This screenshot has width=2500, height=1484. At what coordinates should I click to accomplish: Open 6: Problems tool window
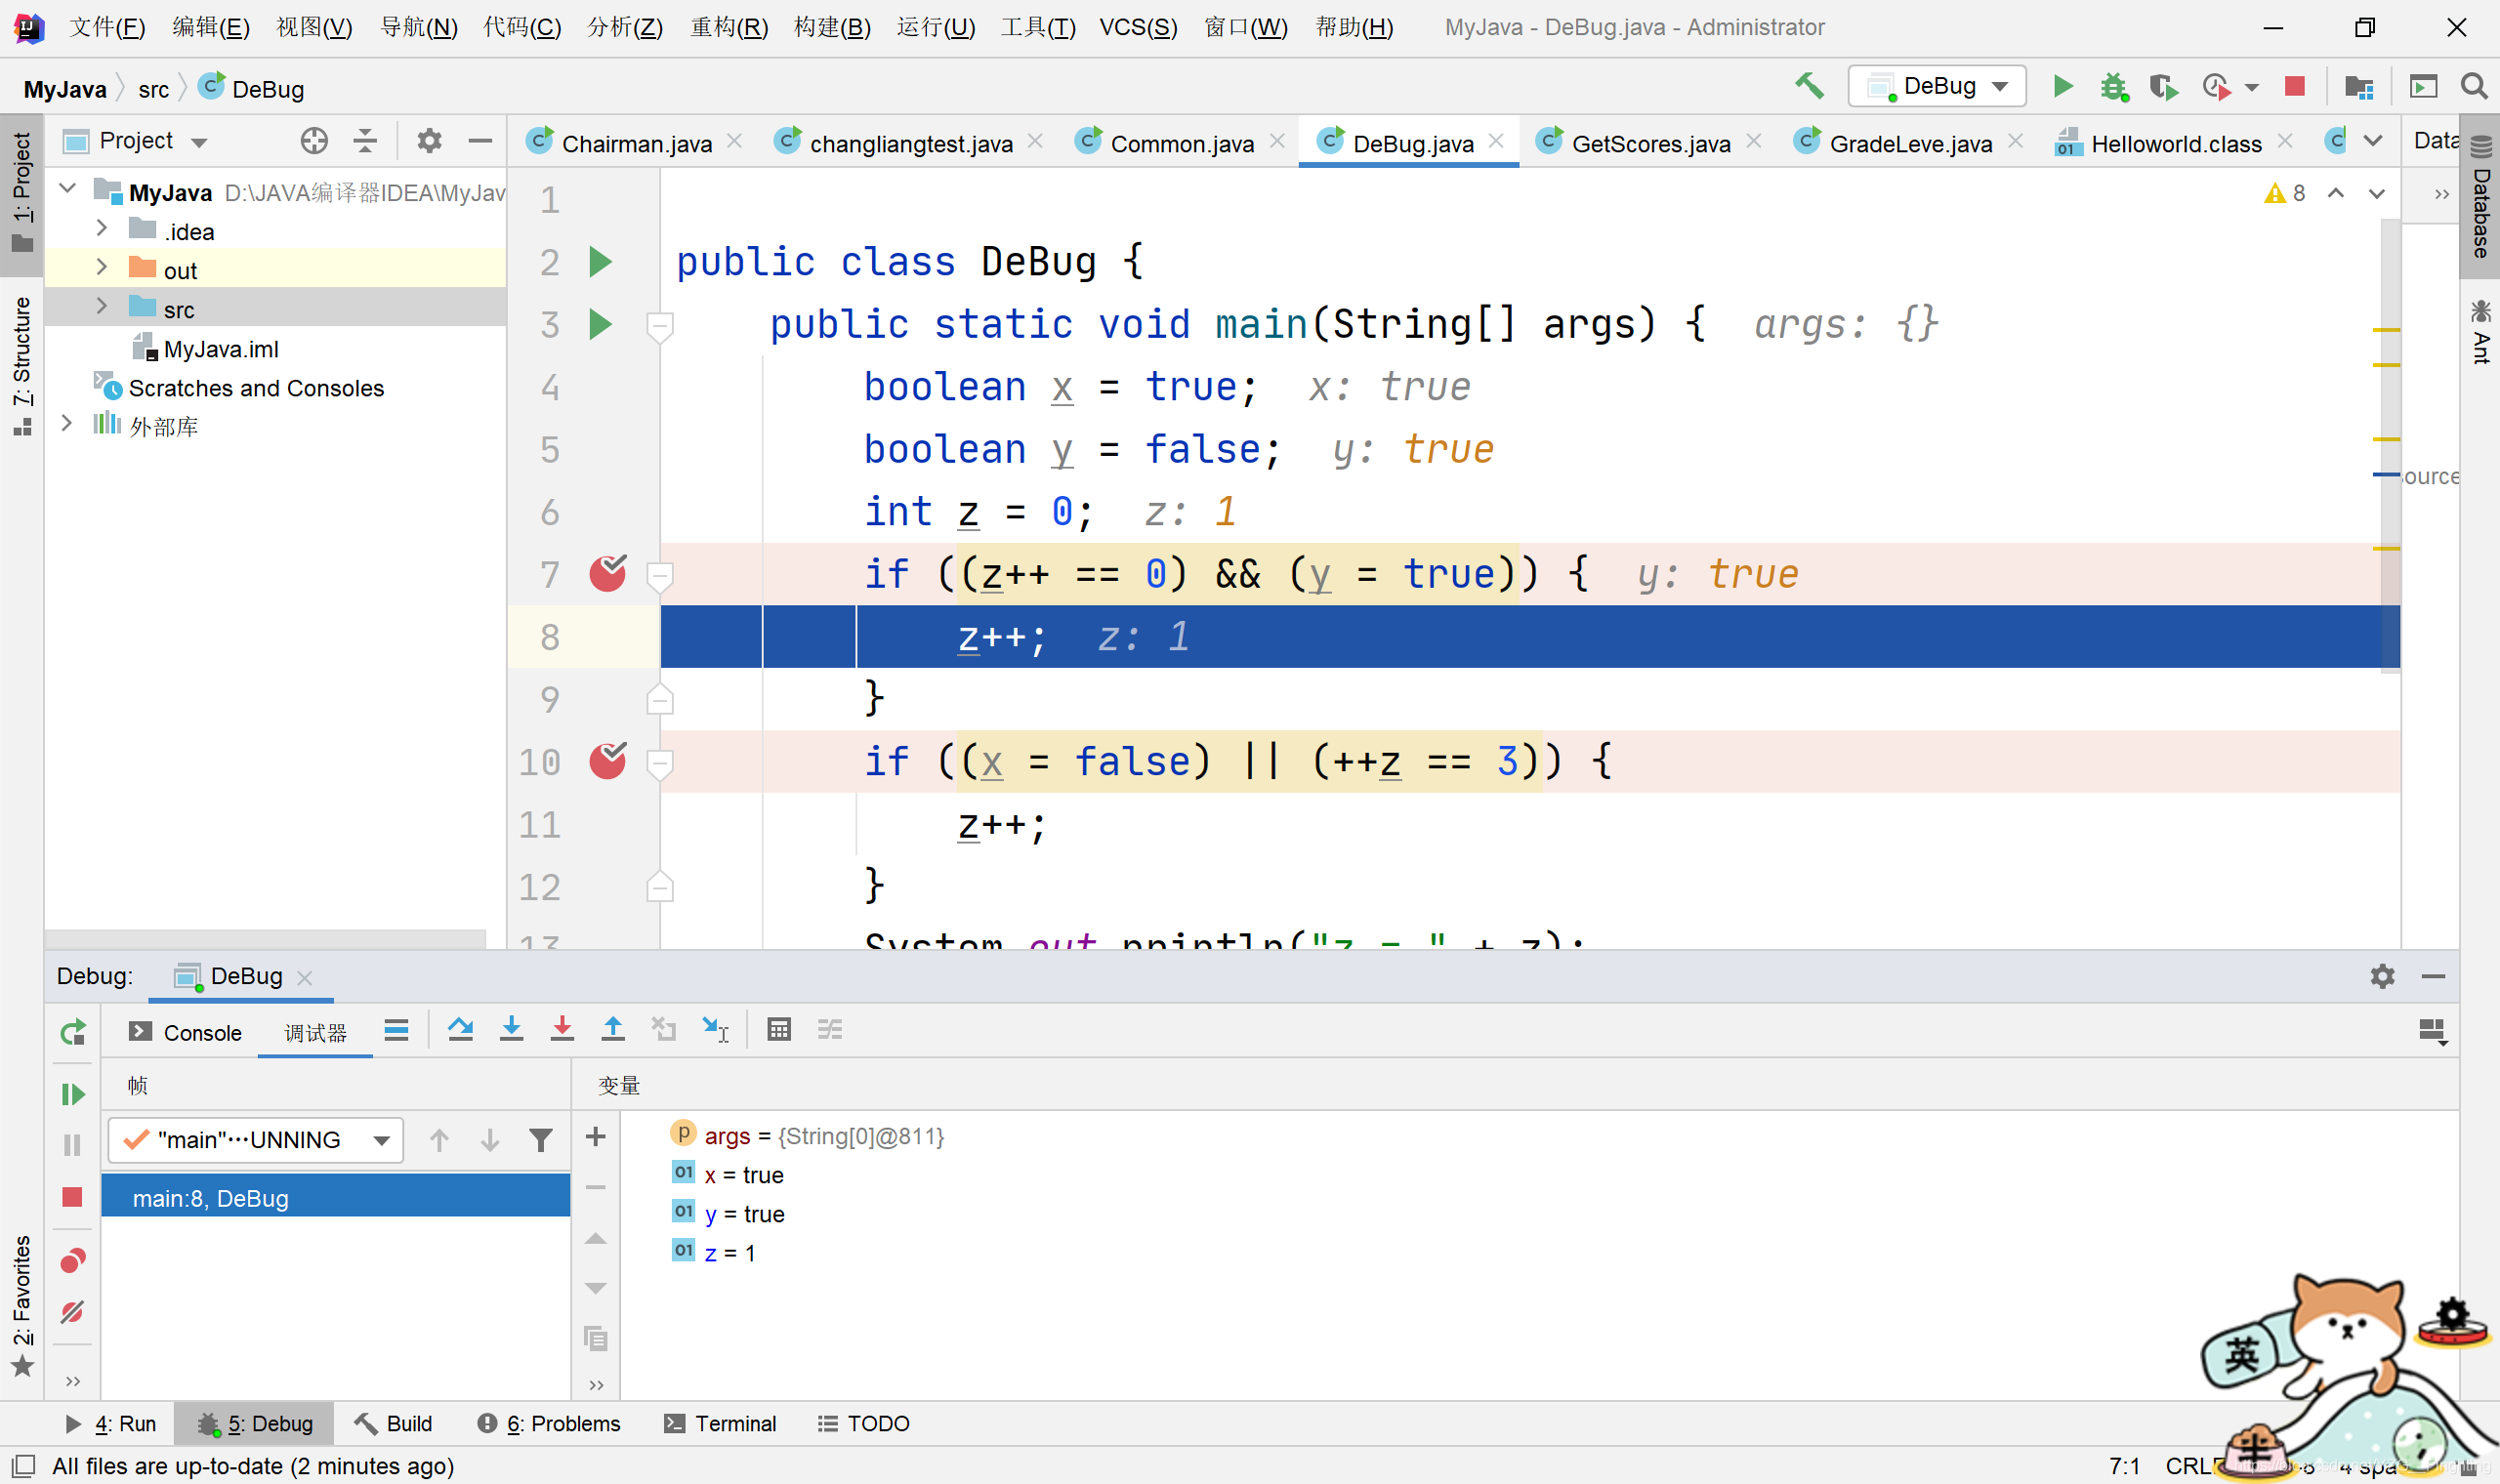tap(549, 1423)
